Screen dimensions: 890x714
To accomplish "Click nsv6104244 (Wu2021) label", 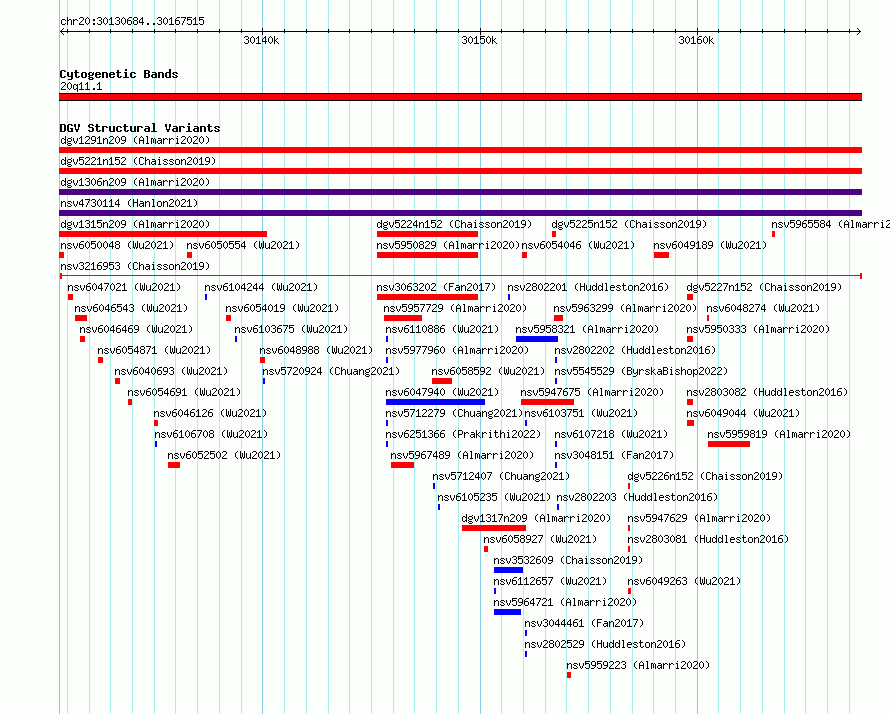I will [x=261, y=287].
